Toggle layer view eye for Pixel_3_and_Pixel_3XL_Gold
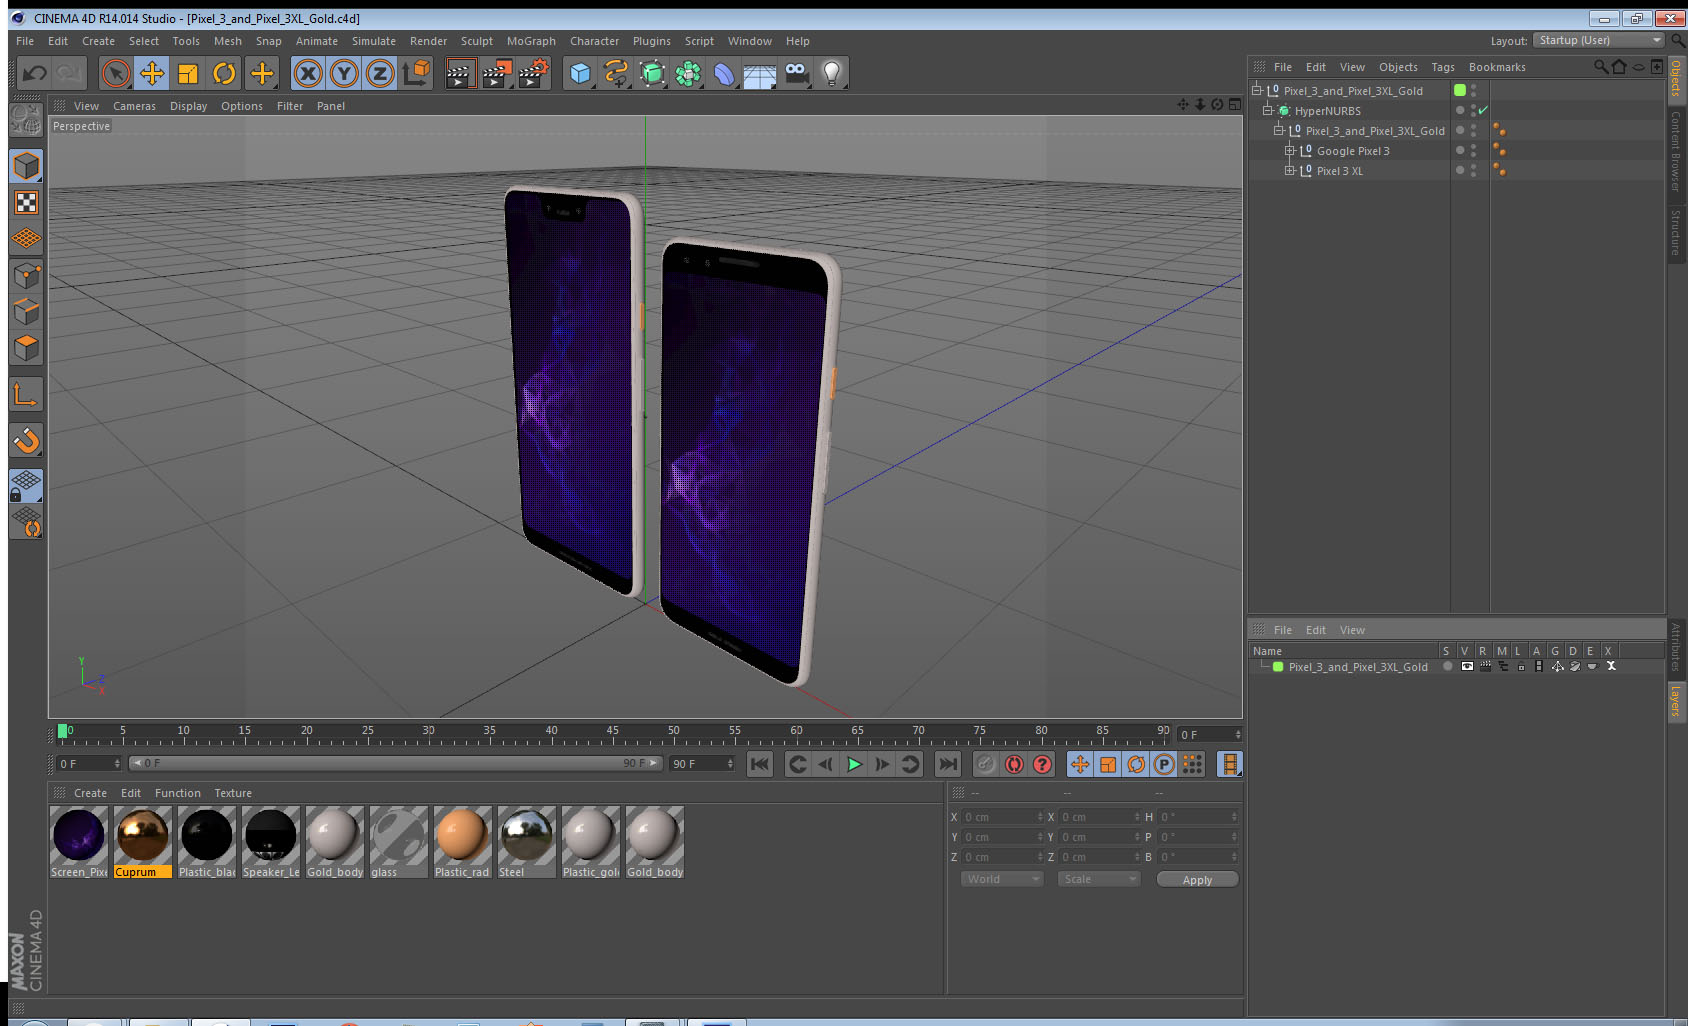 click(x=1467, y=666)
